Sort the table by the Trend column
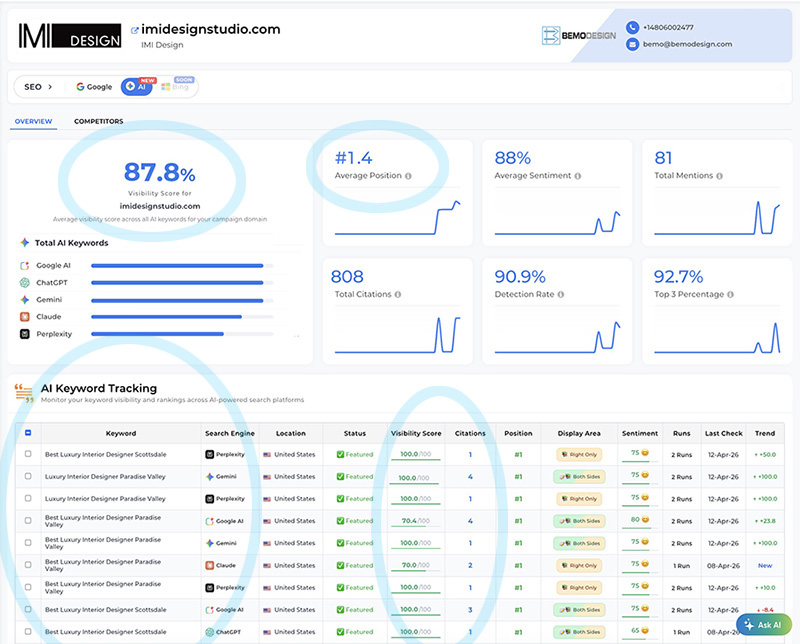Viewport: 800px width, 644px height. (765, 433)
